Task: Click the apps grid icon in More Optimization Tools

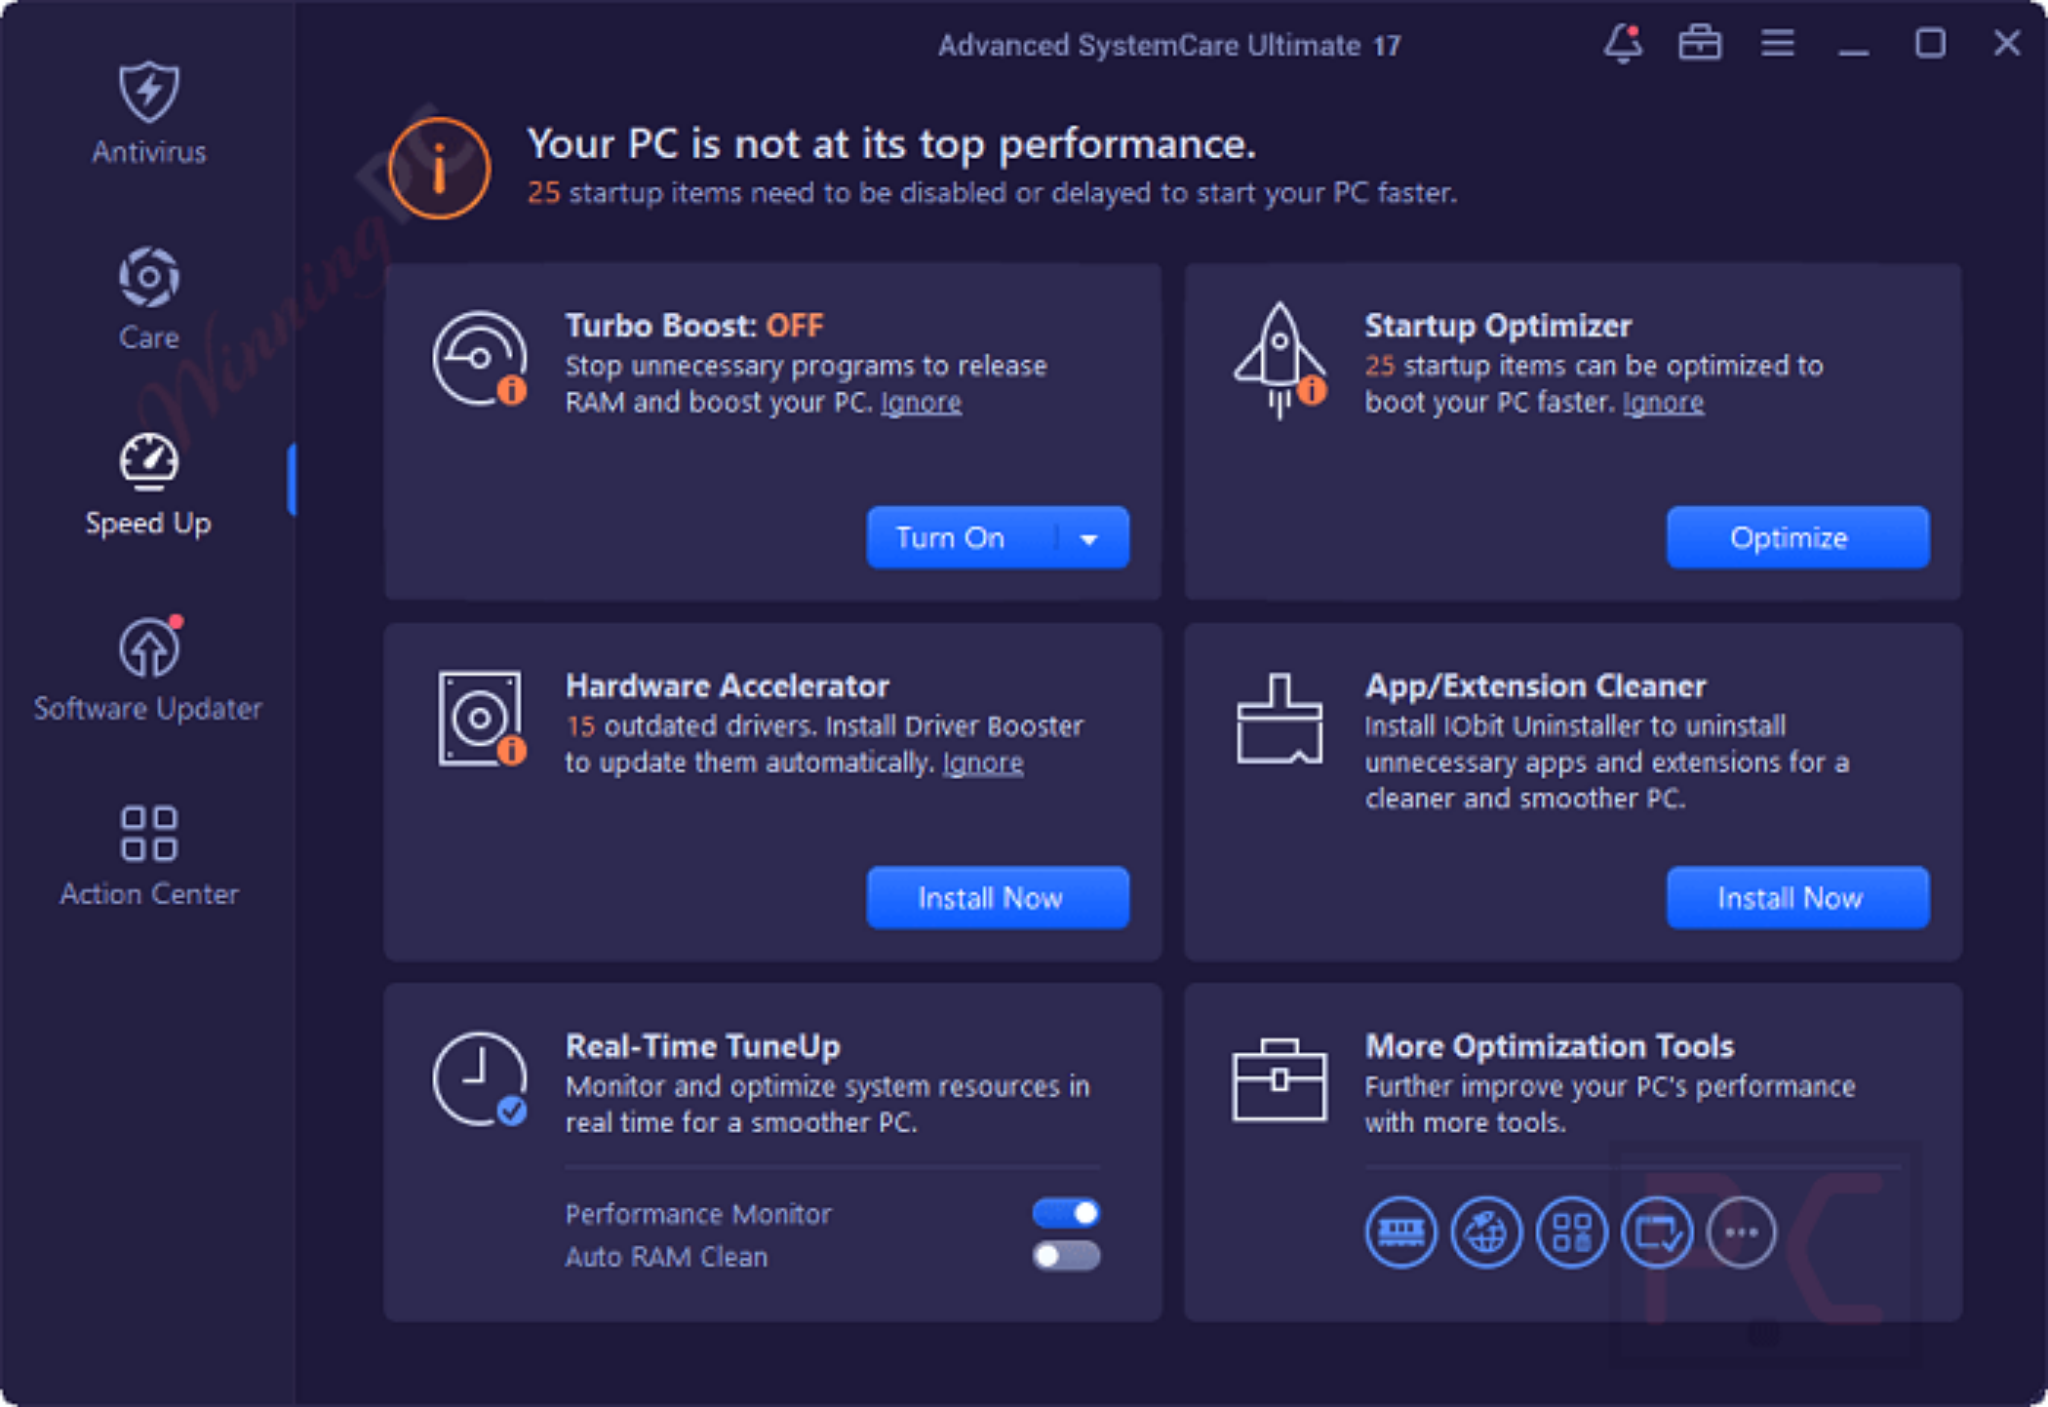Action: (1572, 1232)
